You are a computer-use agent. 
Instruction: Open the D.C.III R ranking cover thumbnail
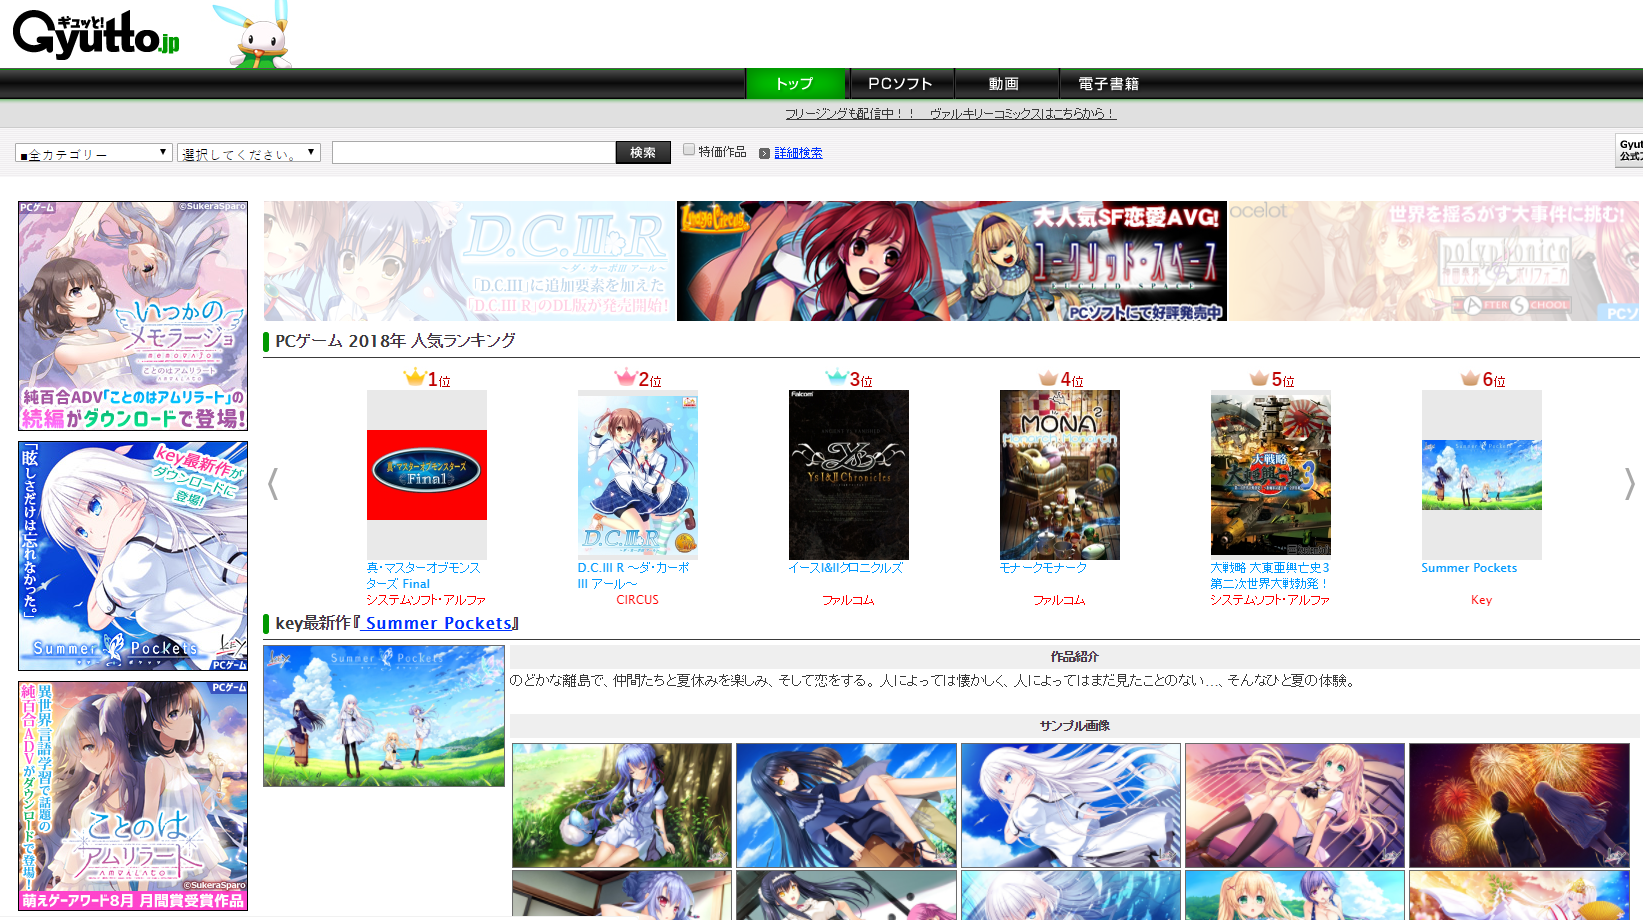point(637,475)
